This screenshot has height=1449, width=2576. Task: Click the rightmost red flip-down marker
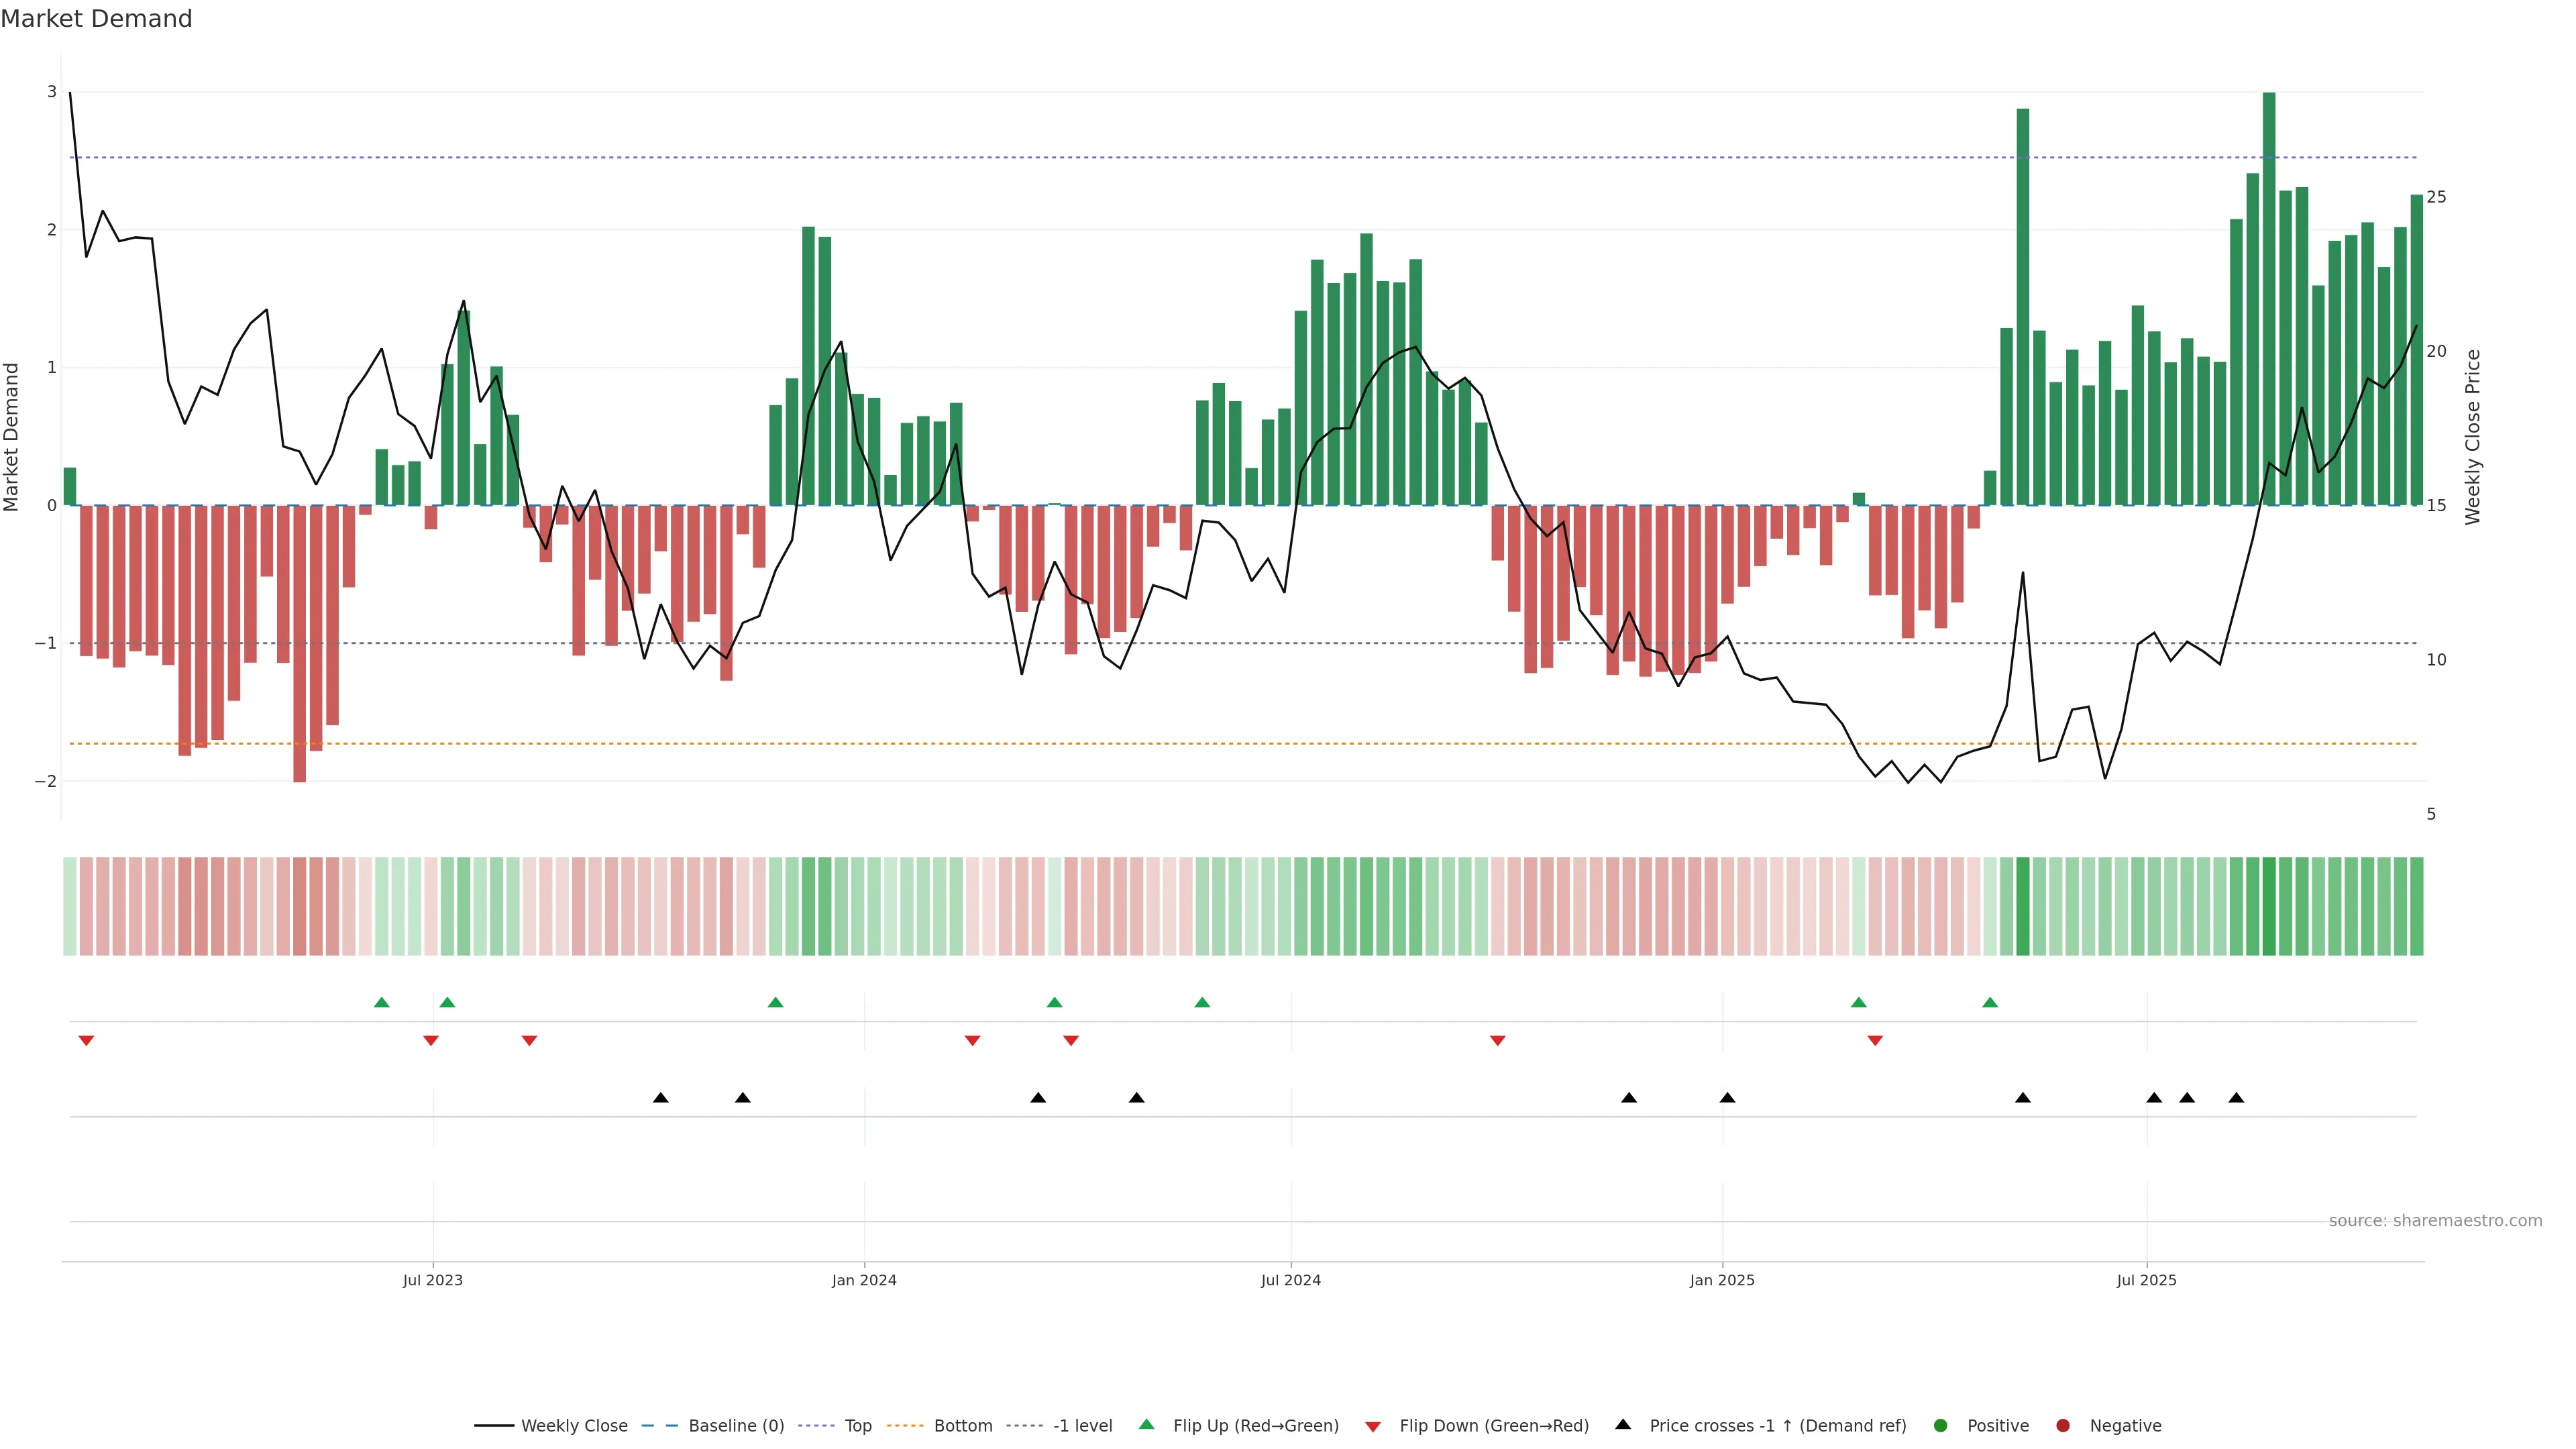(1875, 1041)
